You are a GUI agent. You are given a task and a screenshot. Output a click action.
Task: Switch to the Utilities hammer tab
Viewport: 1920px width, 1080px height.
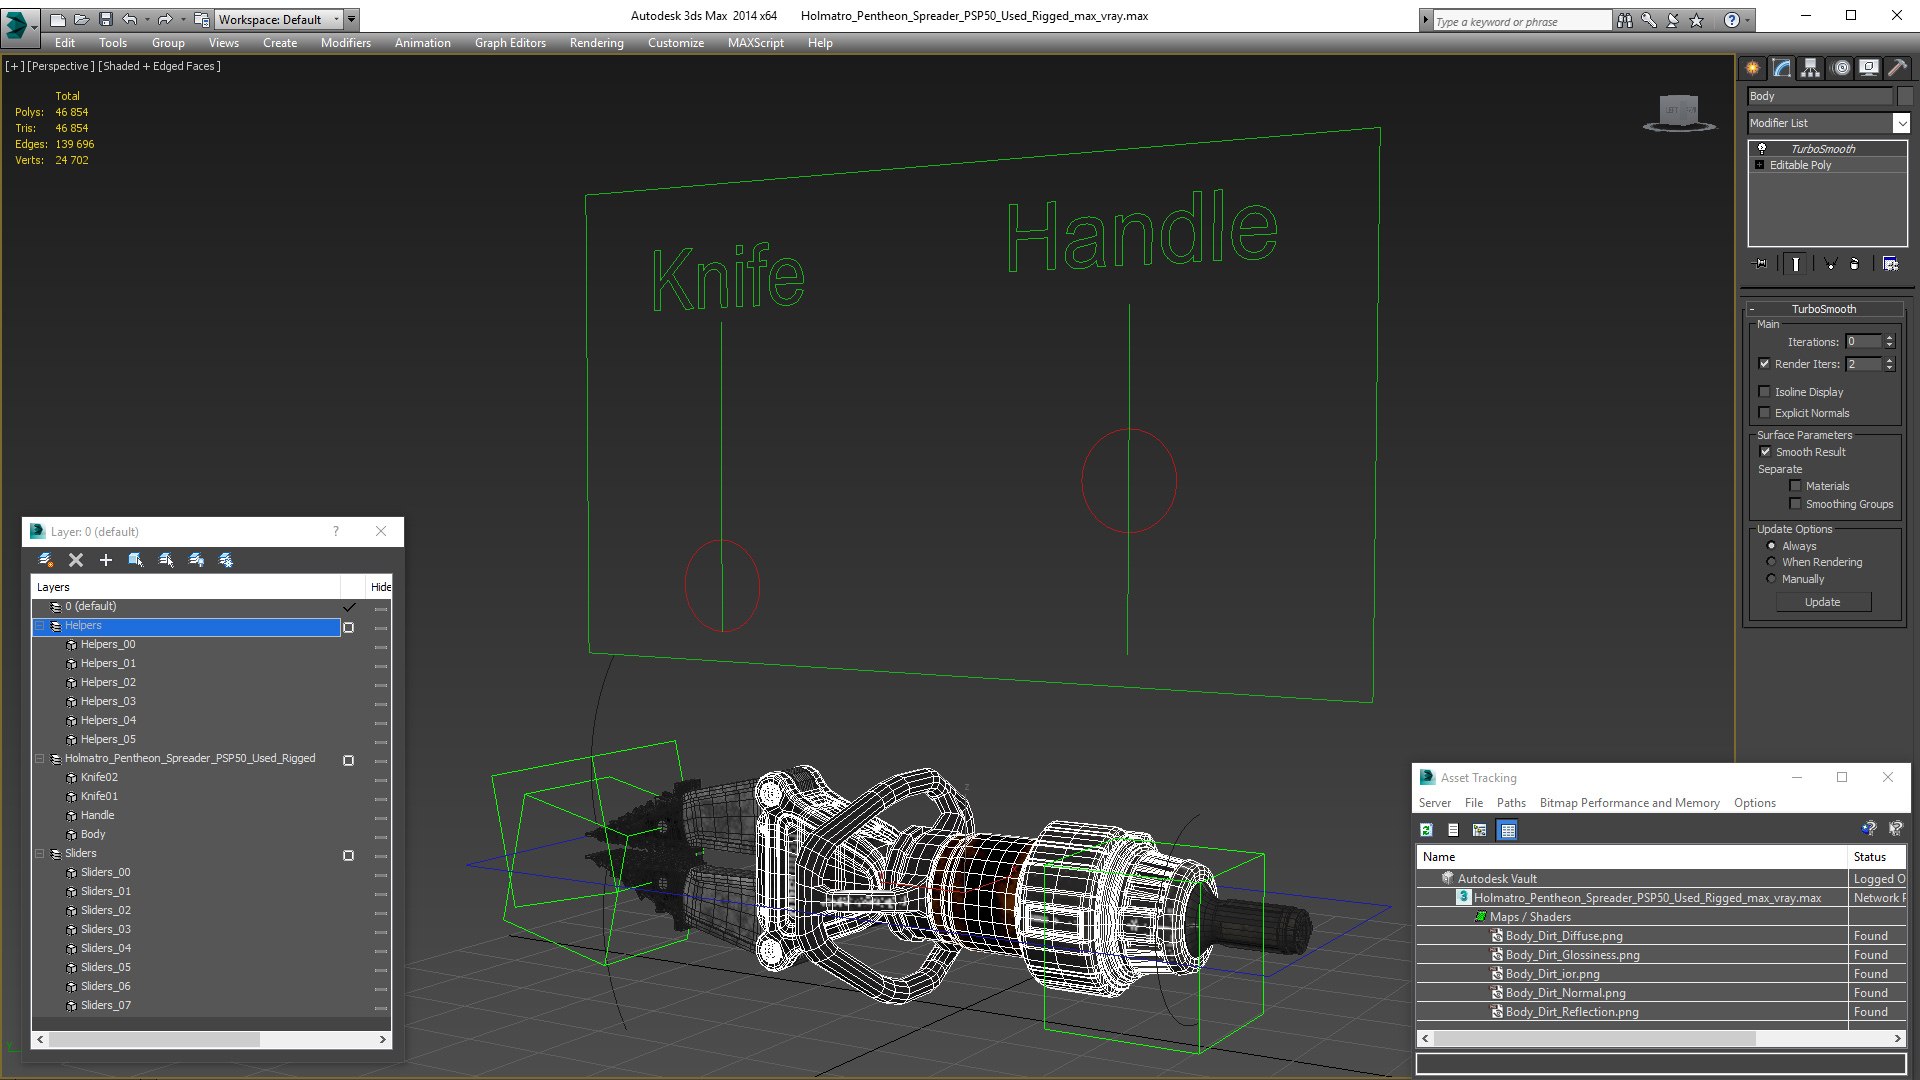coord(1897,68)
